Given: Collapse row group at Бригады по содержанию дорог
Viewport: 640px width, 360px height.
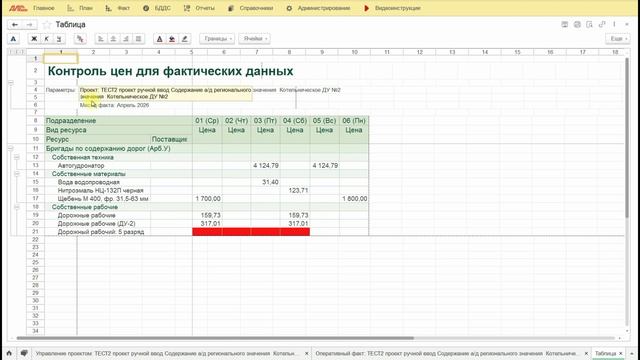Looking at the screenshot, I should (x=11, y=149).
